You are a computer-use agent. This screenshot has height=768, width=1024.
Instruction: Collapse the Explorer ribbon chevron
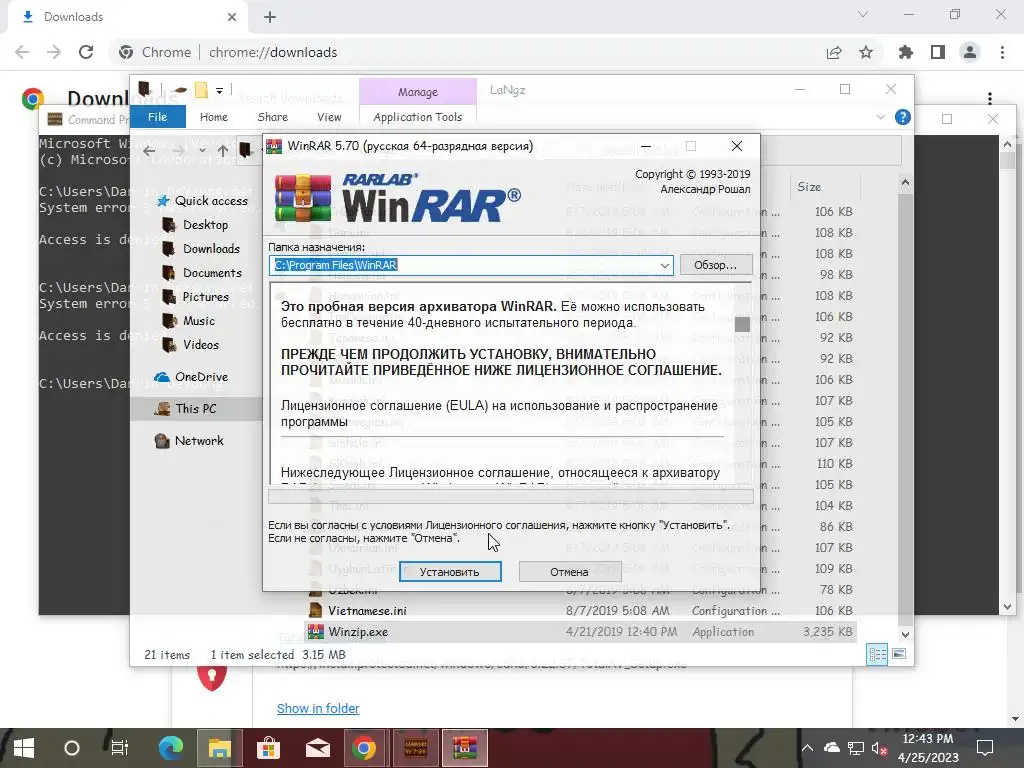point(880,117)
